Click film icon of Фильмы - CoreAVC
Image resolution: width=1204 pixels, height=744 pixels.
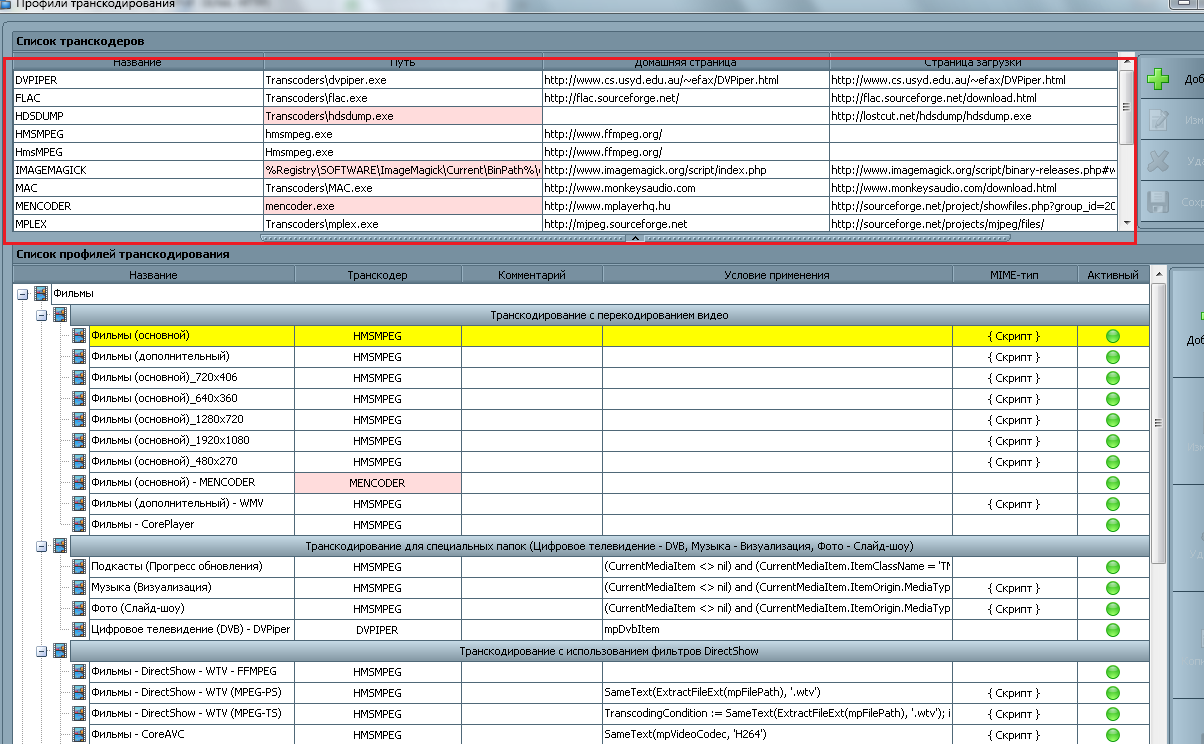click(79, 735)
